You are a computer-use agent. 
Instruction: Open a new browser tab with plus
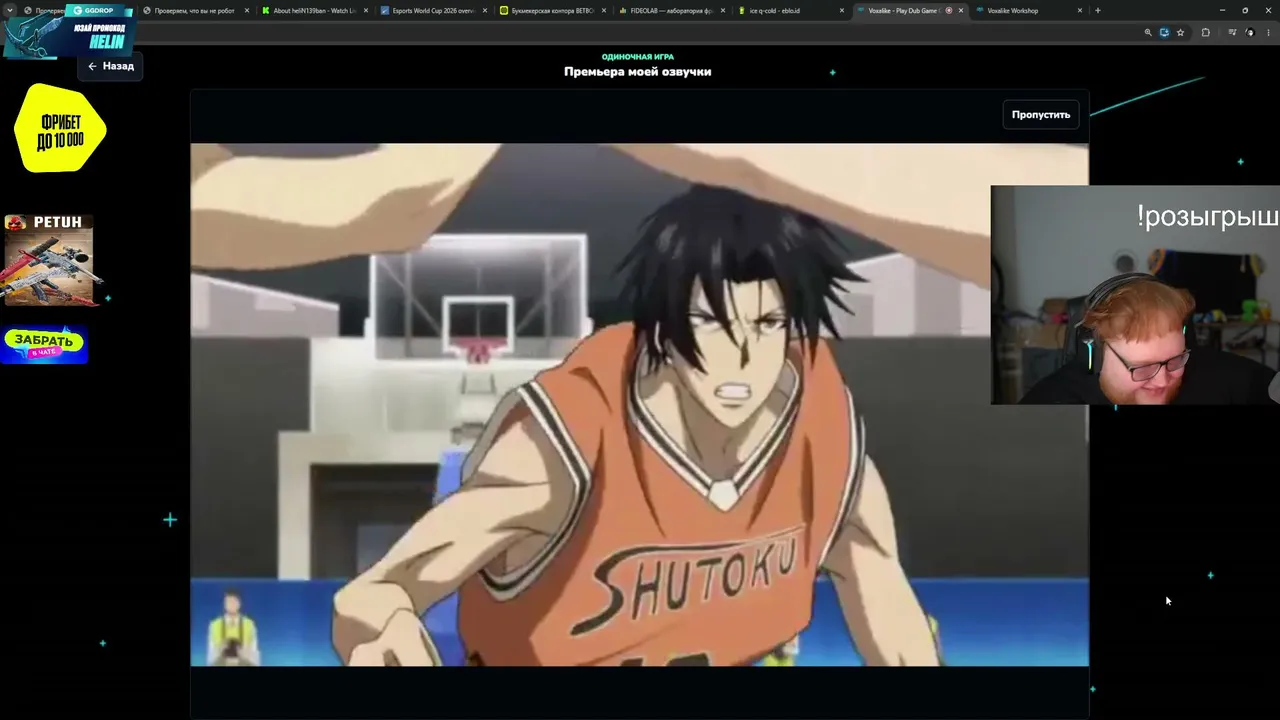point(1098,10)
